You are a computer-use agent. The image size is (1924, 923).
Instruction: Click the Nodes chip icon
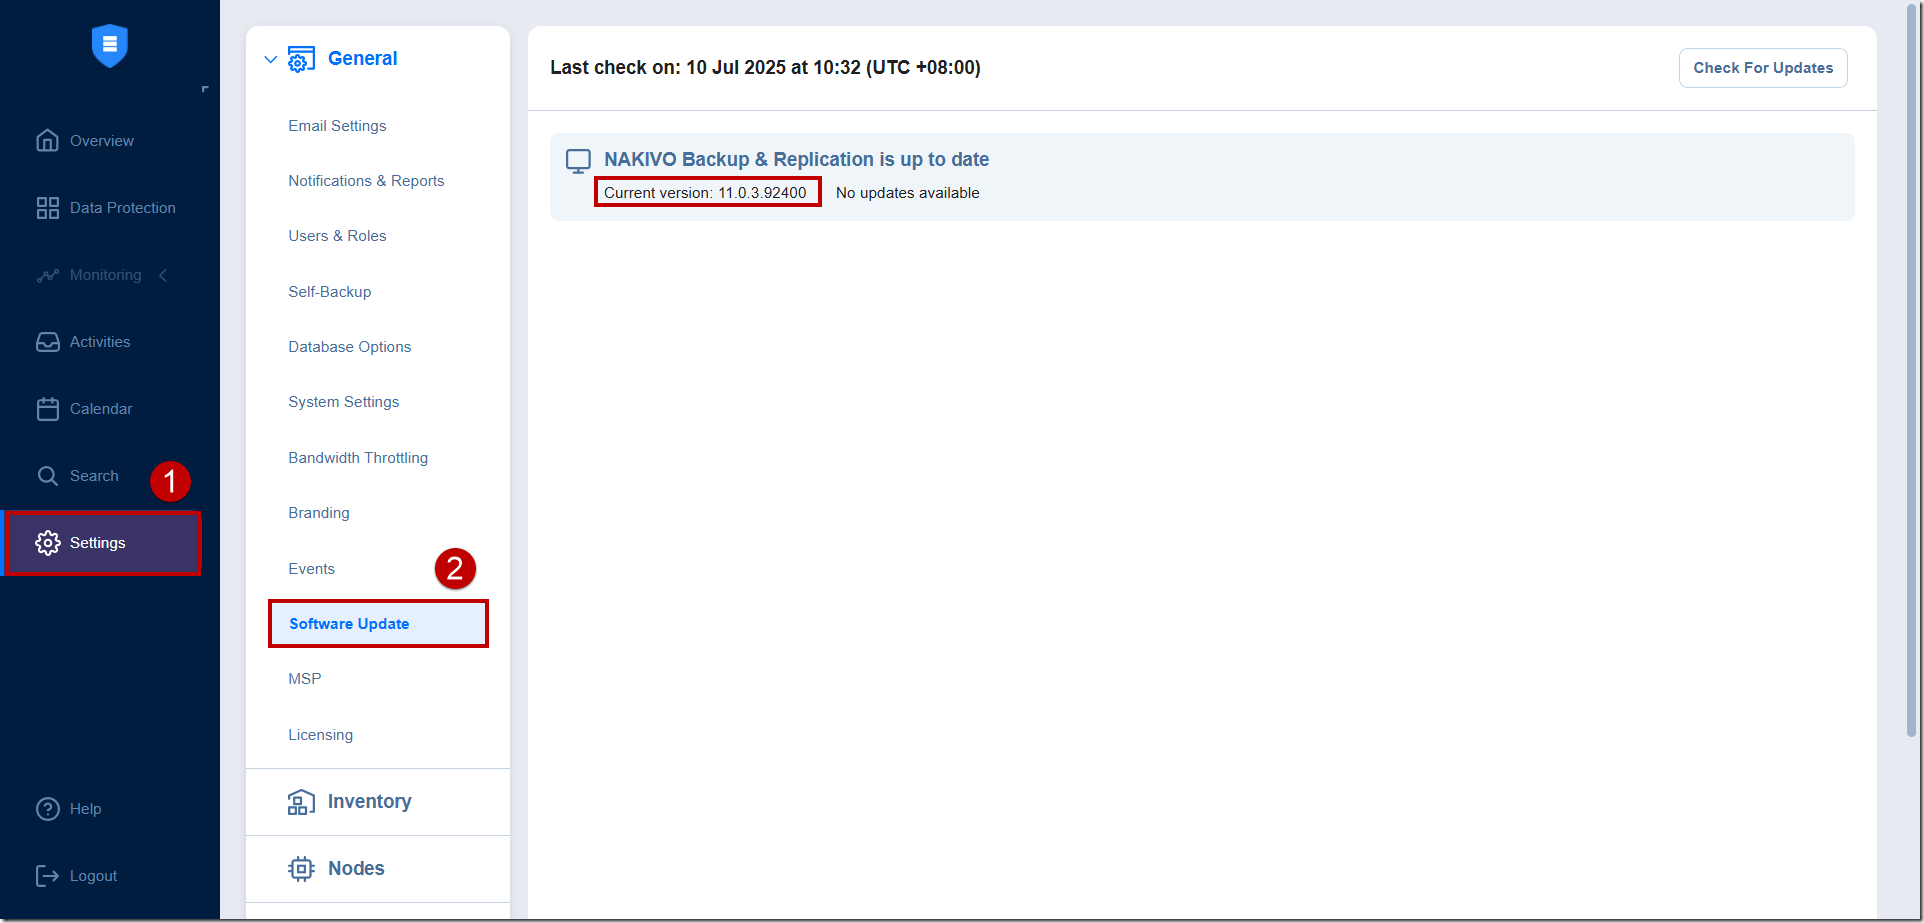(x=301, y=869)
